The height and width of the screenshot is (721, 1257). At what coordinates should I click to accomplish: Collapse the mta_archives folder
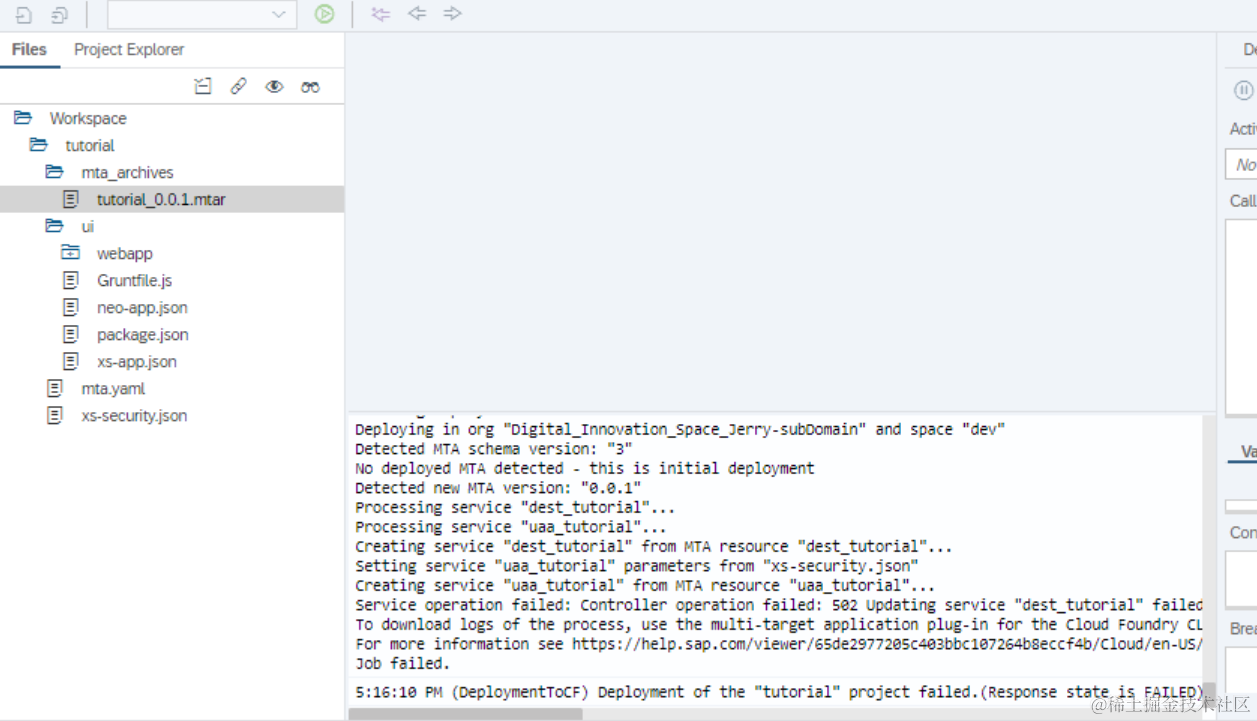[54, 172]
